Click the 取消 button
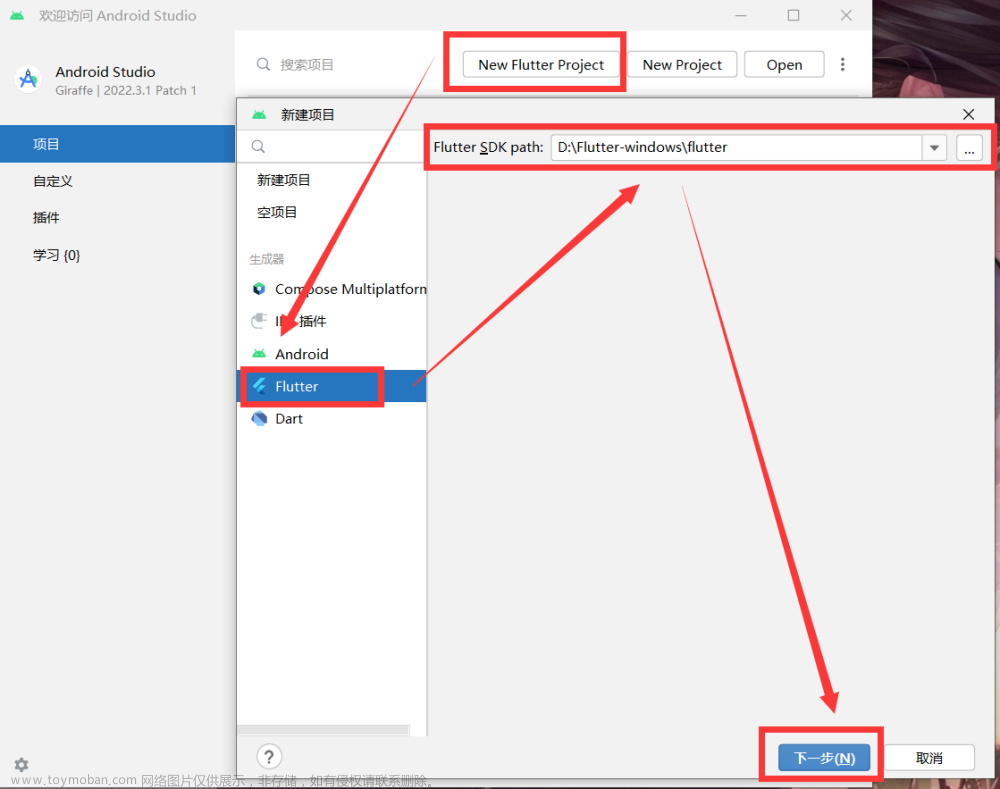1000x789 pixels. pyautogui.click(x=929, y=758)
